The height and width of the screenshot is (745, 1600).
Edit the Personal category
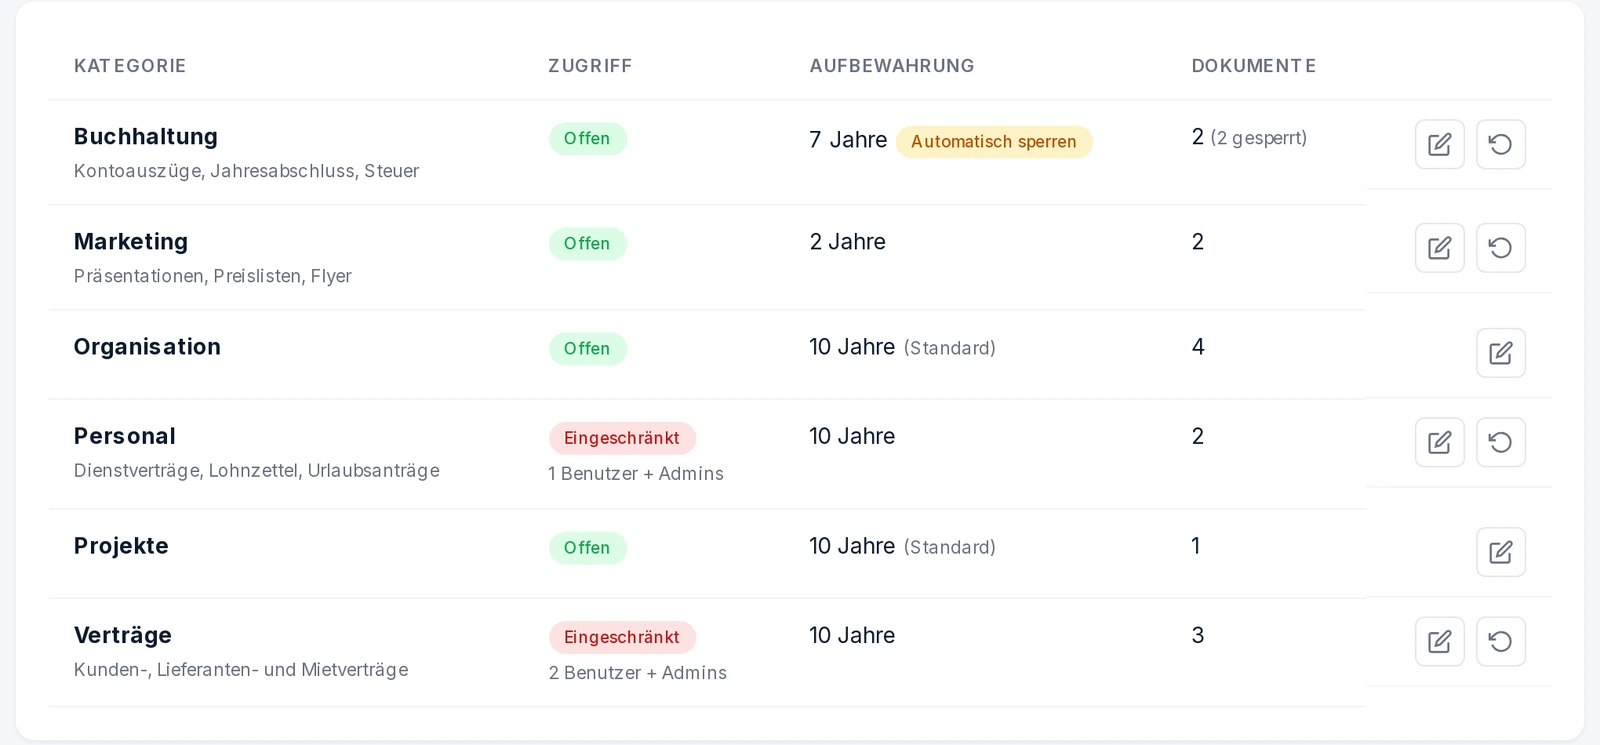[x=1439, y=442]
